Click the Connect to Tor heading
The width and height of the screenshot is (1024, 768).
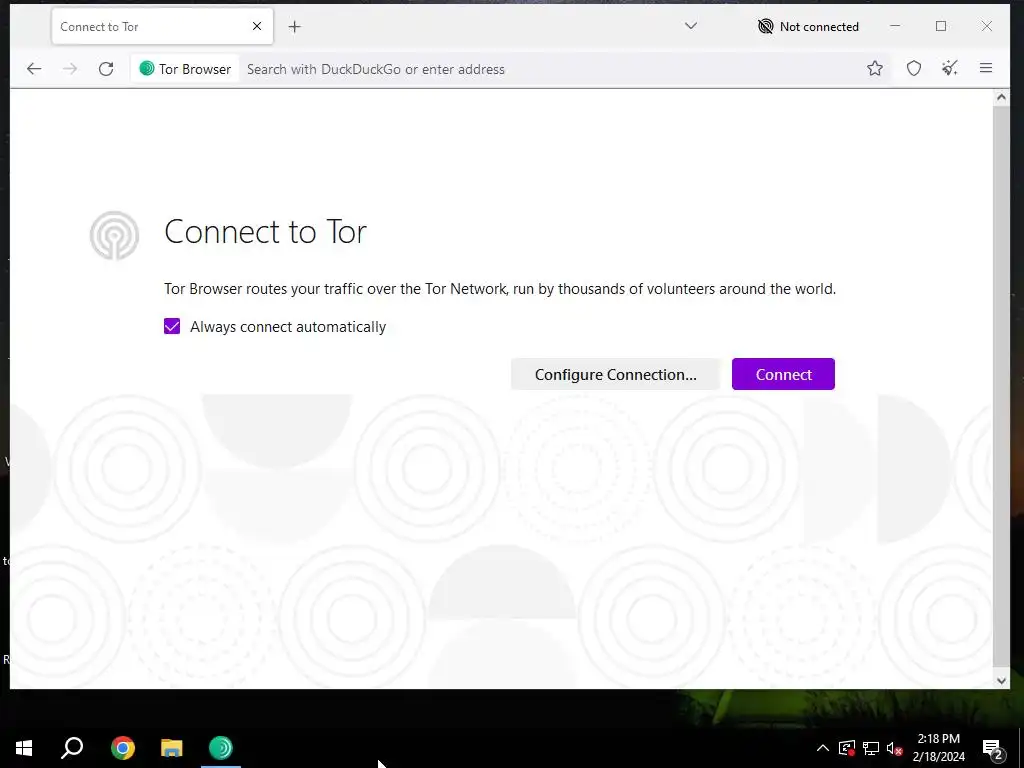click(x=266, y=232)
